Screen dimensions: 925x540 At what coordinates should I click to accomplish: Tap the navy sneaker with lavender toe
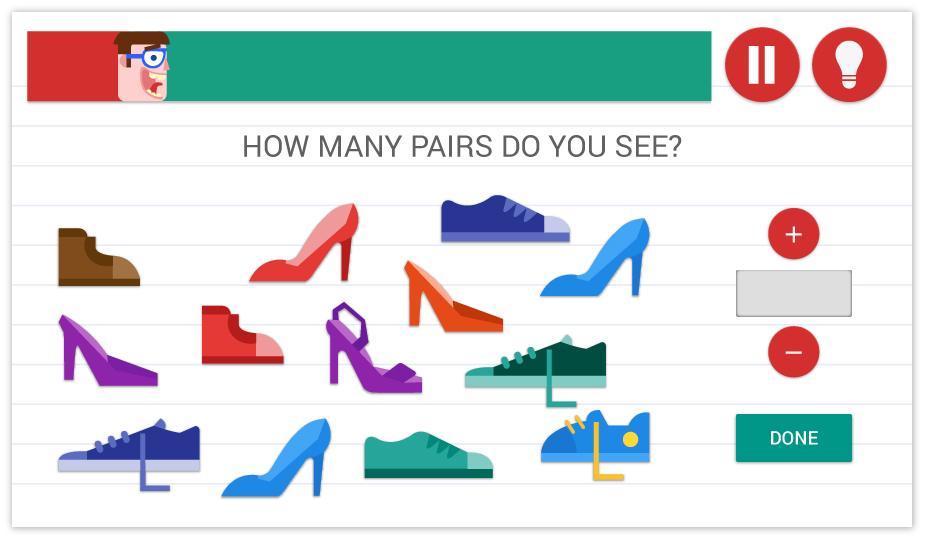[x=506, y=218]
